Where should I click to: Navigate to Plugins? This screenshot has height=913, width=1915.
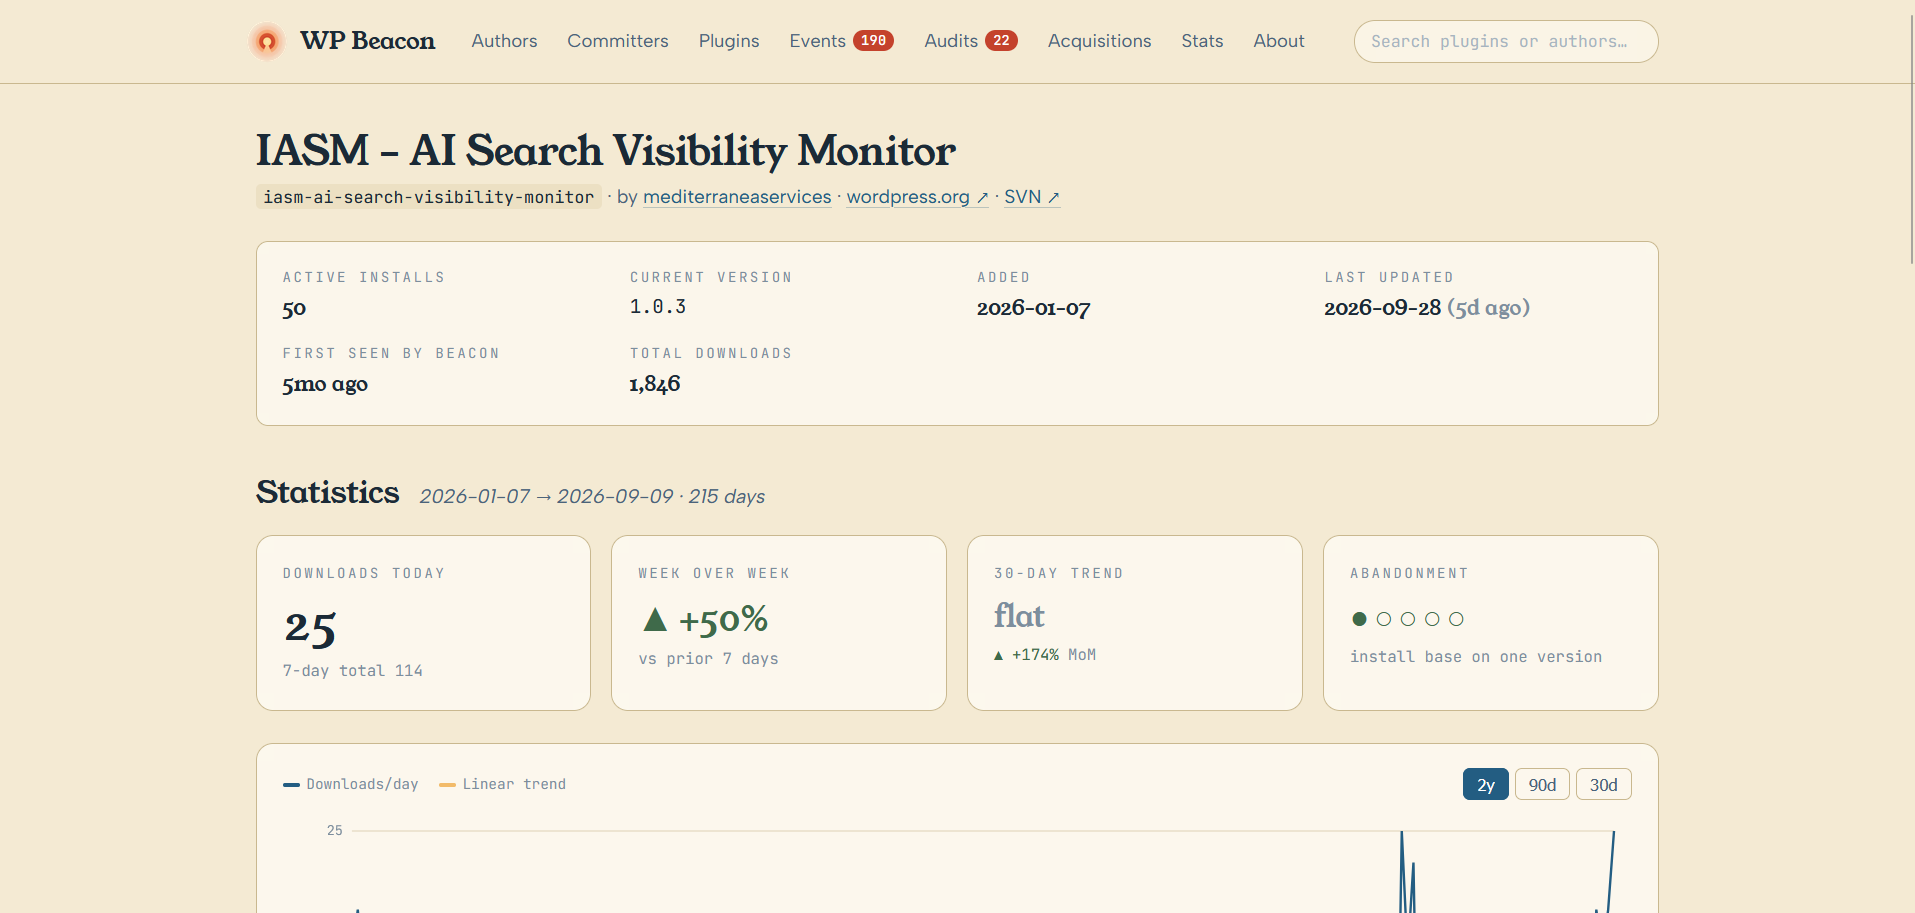(729, 41)
